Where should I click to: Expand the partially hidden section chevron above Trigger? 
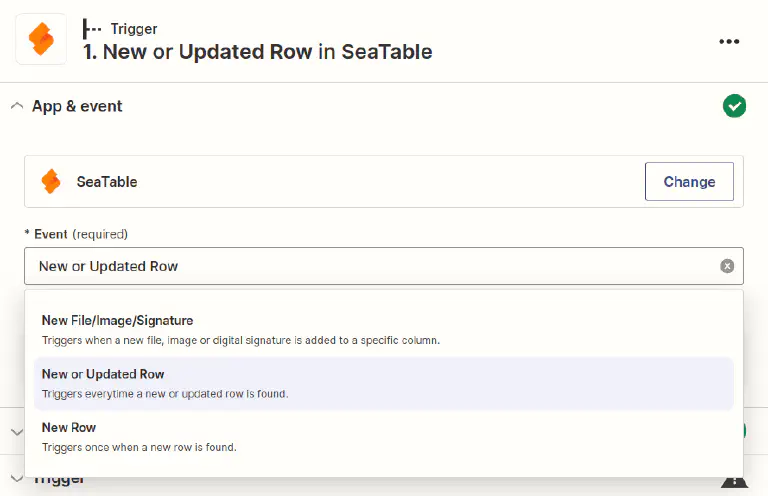[x=17, y=432]
